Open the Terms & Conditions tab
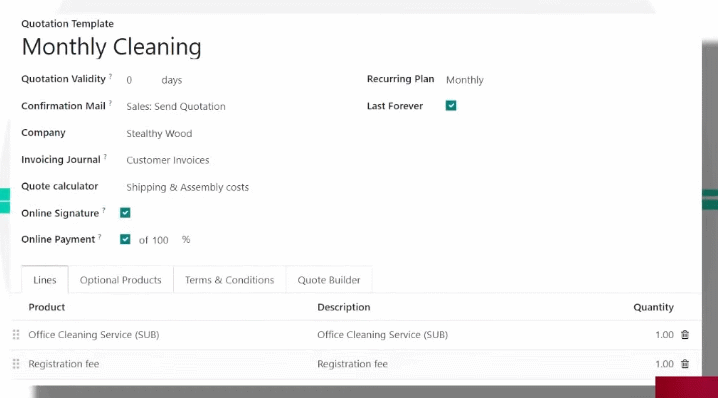This screenshot has height=398, width=718. point(229,280)
